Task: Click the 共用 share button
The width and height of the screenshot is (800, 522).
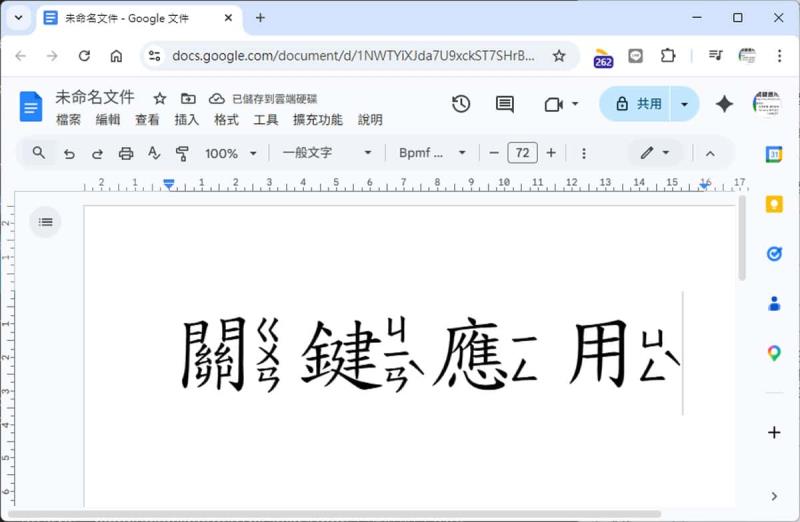Action: (x=636, y=104)
